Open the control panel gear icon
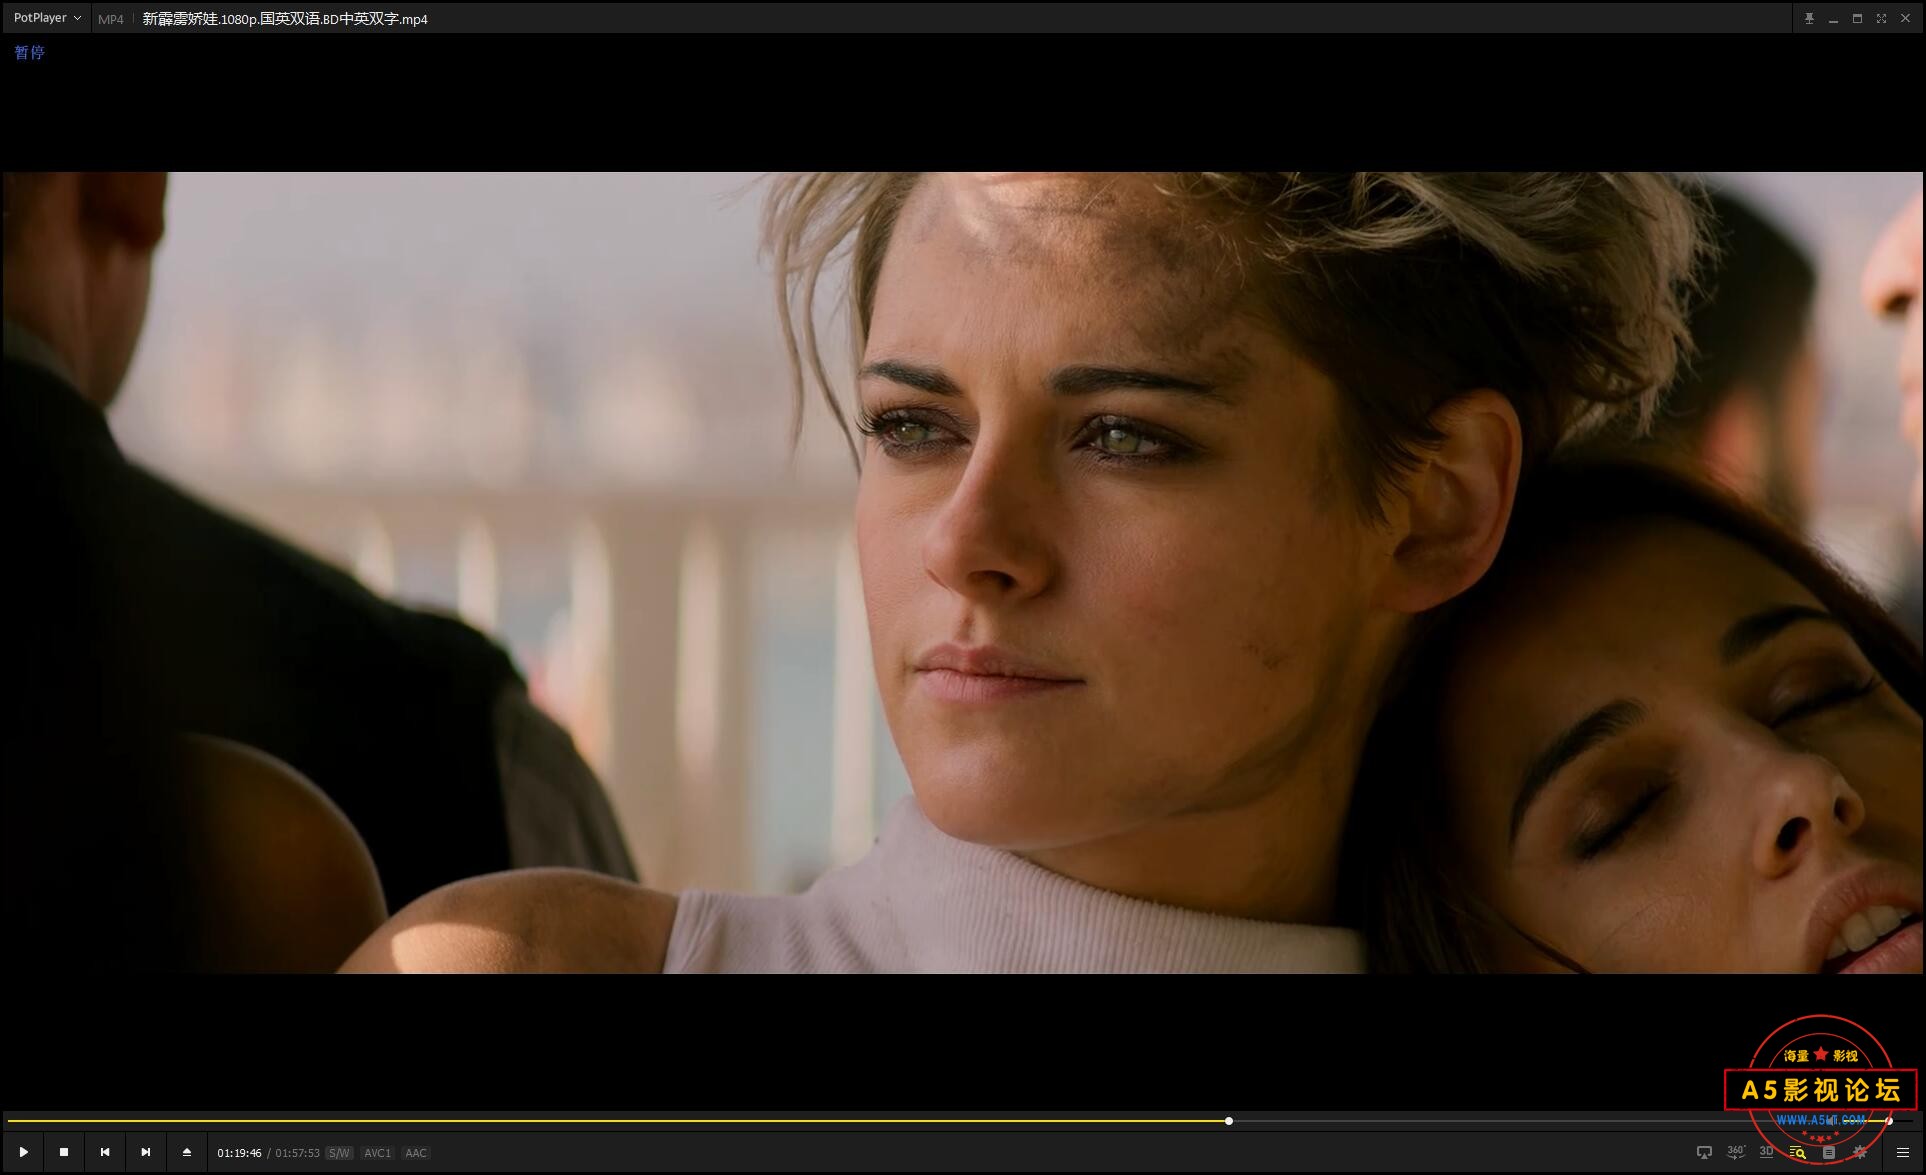 [x=1860, y=1152]
